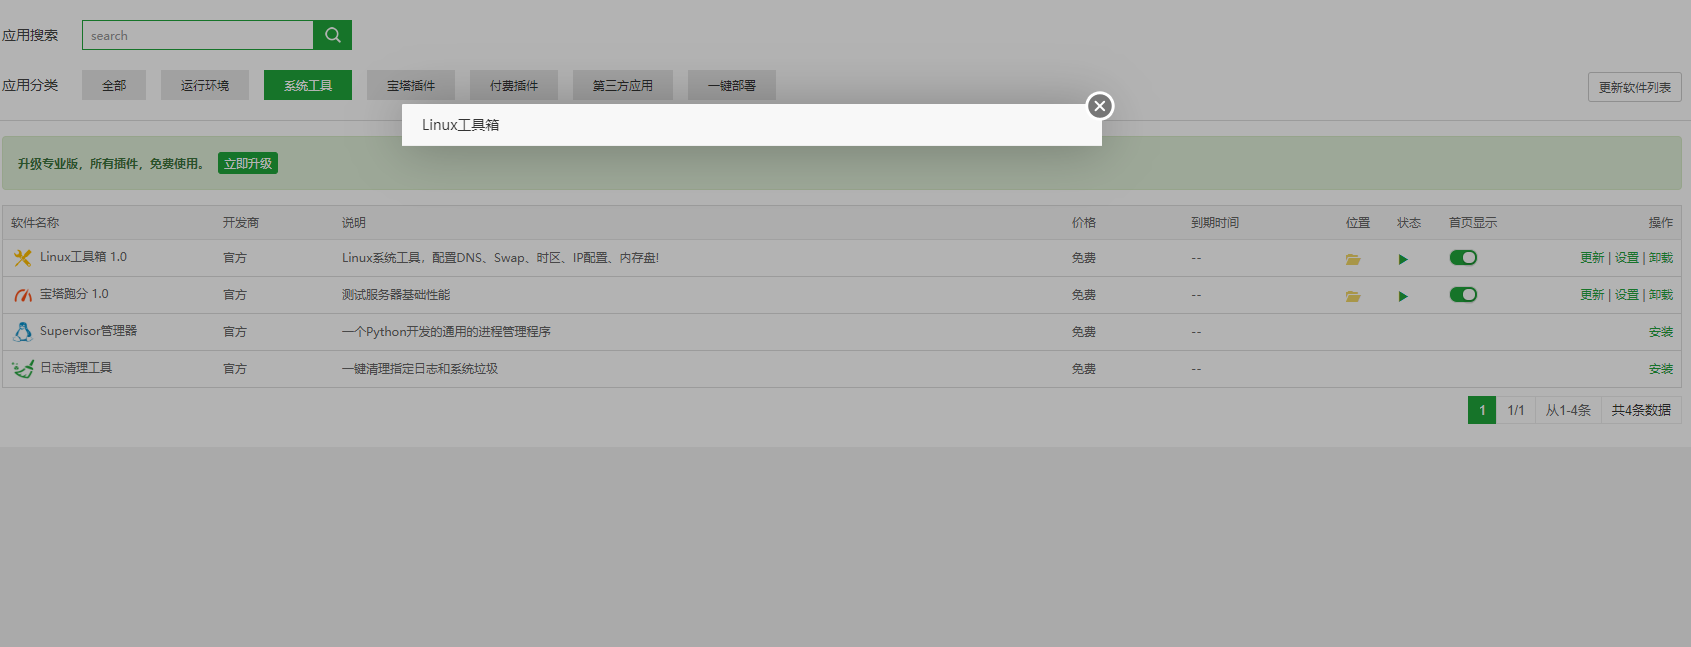Click page number 1 in pagination
1691x647 pixels.
tap(1482, 410)
